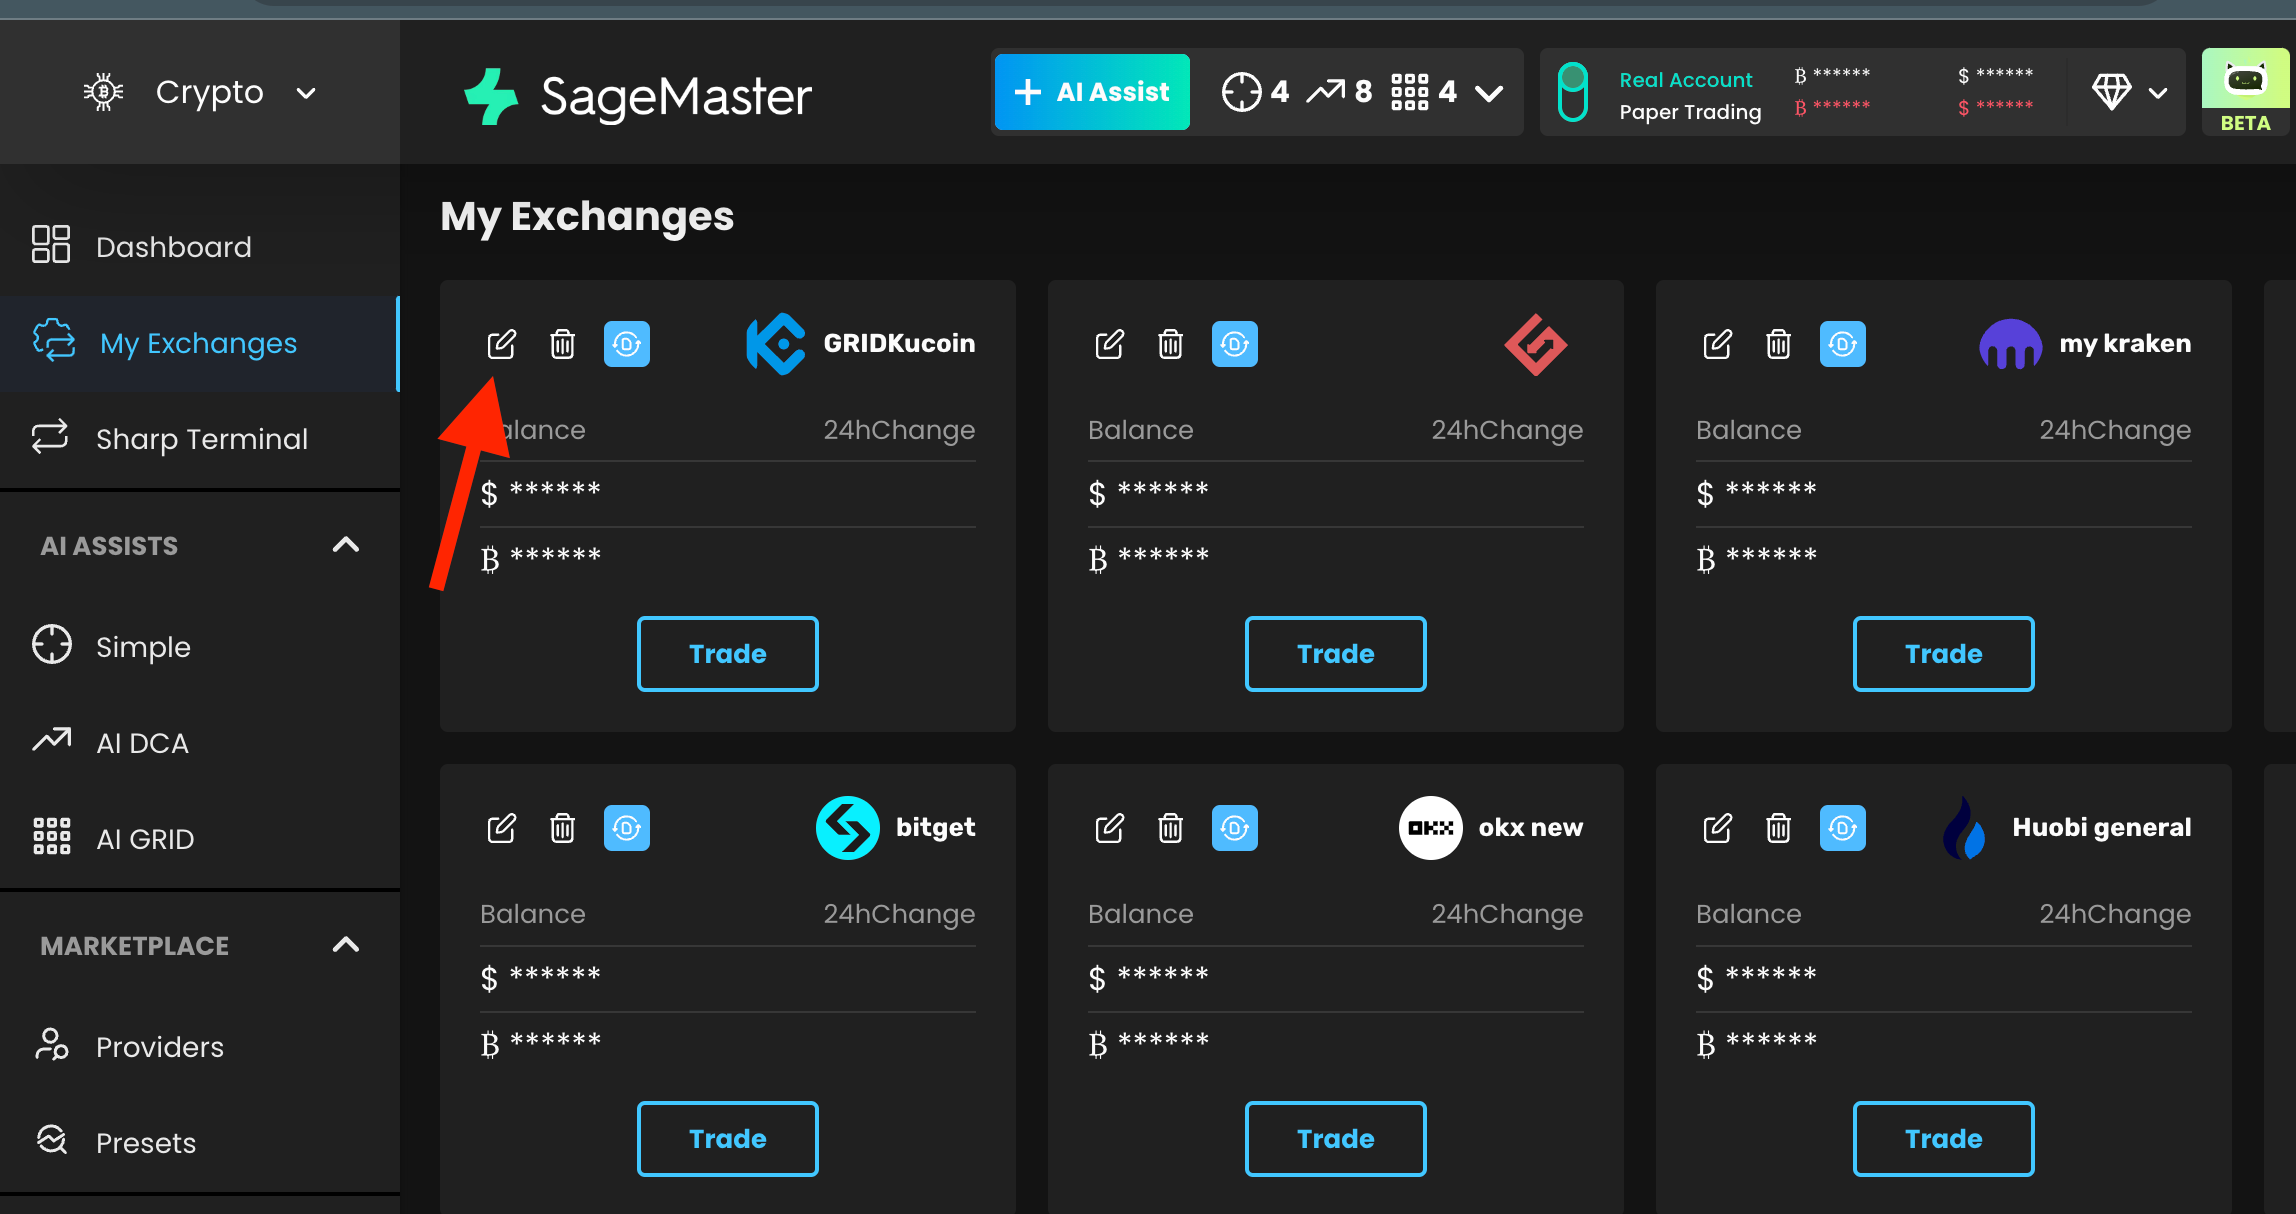Image resolution: width=2296 pixels, height=1214 pixels.
Task: Toggle Real Account / Paper Trading switch
Action: click(x=1573, y=92)
